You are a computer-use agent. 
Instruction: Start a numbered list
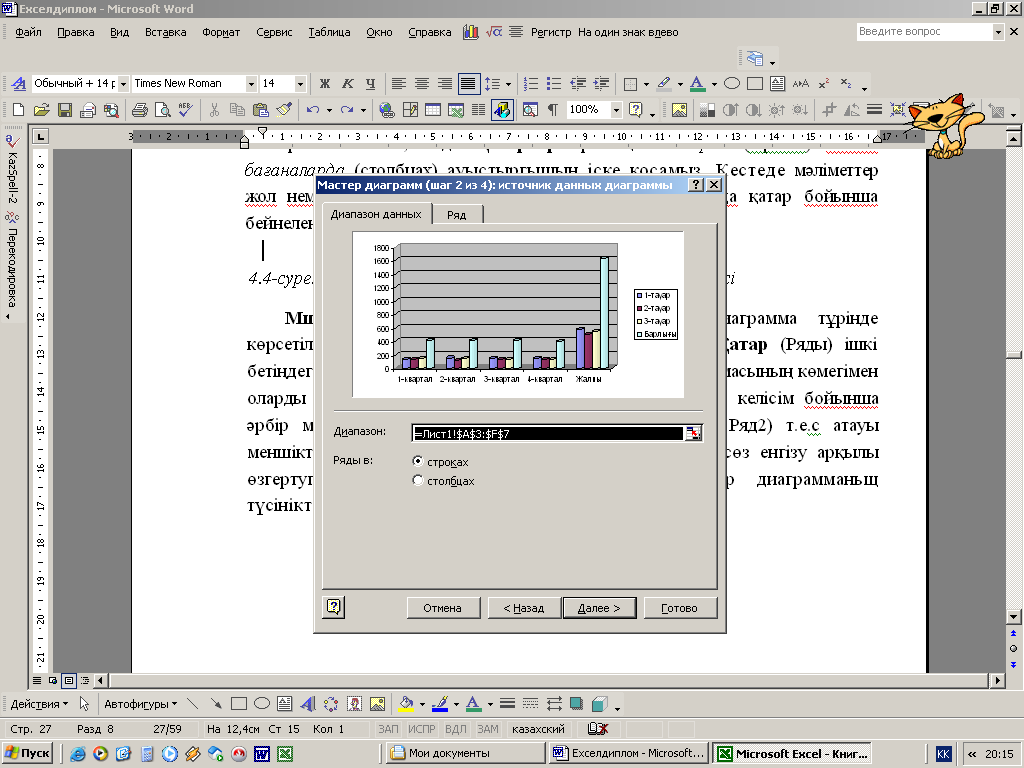531,84
